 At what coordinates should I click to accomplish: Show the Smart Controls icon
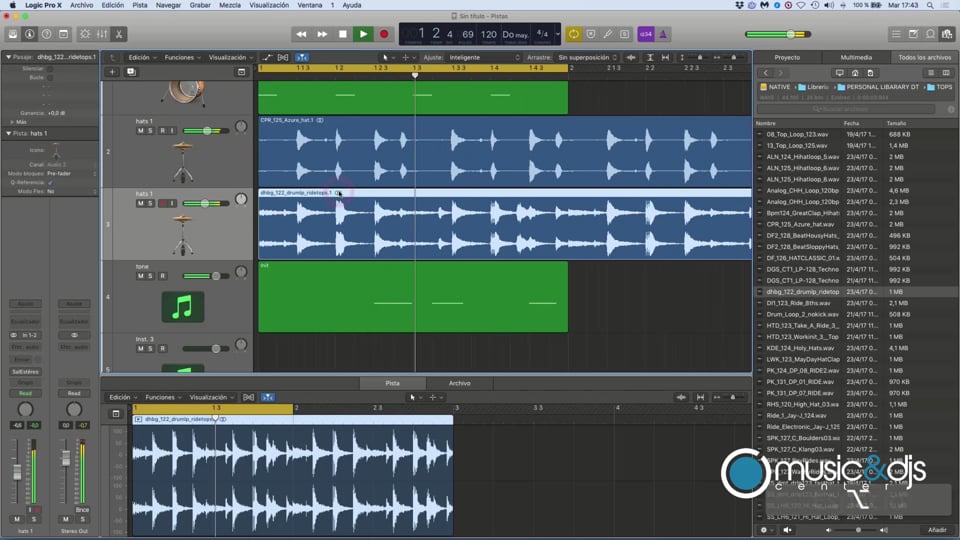[x=85, y=34]
